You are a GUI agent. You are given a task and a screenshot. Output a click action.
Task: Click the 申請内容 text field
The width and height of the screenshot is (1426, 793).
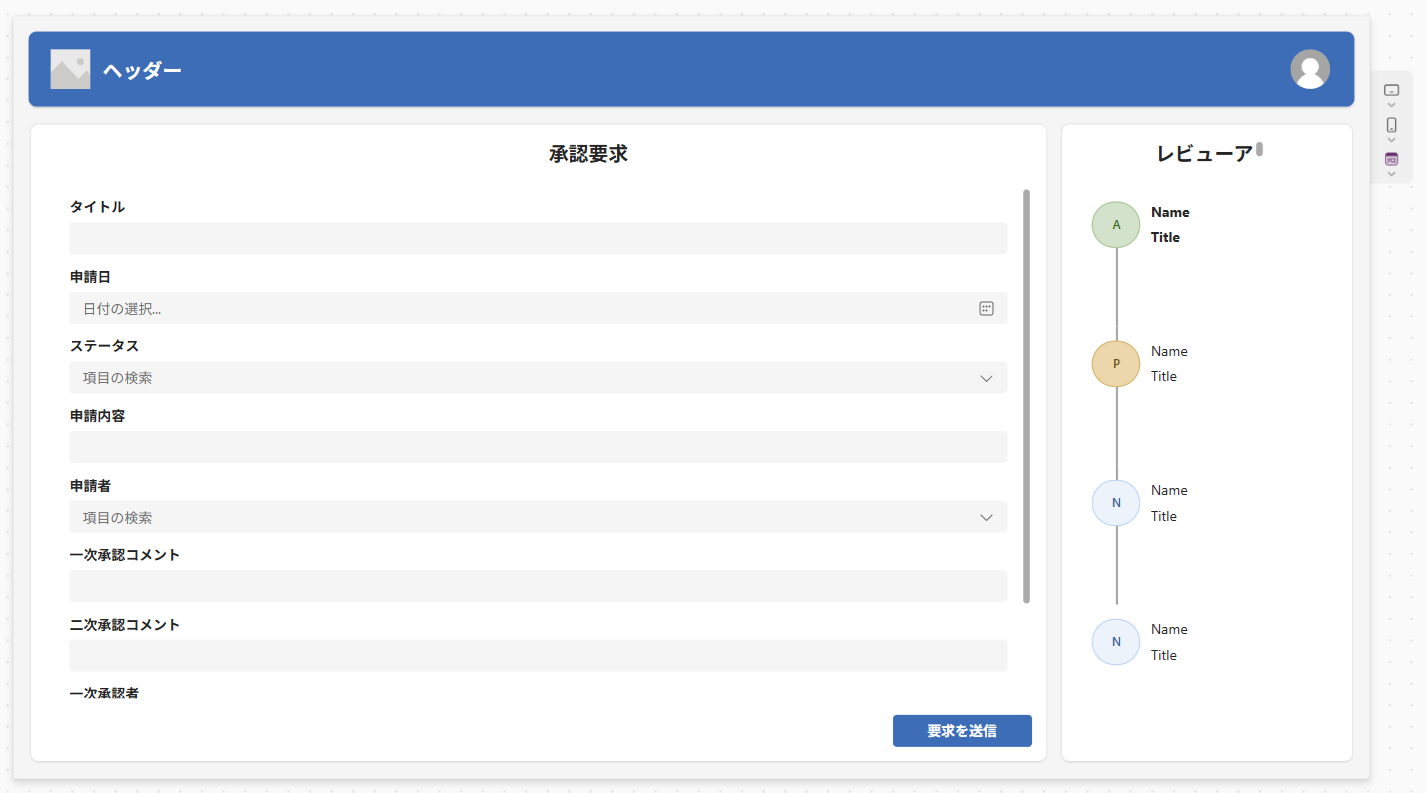537,447
